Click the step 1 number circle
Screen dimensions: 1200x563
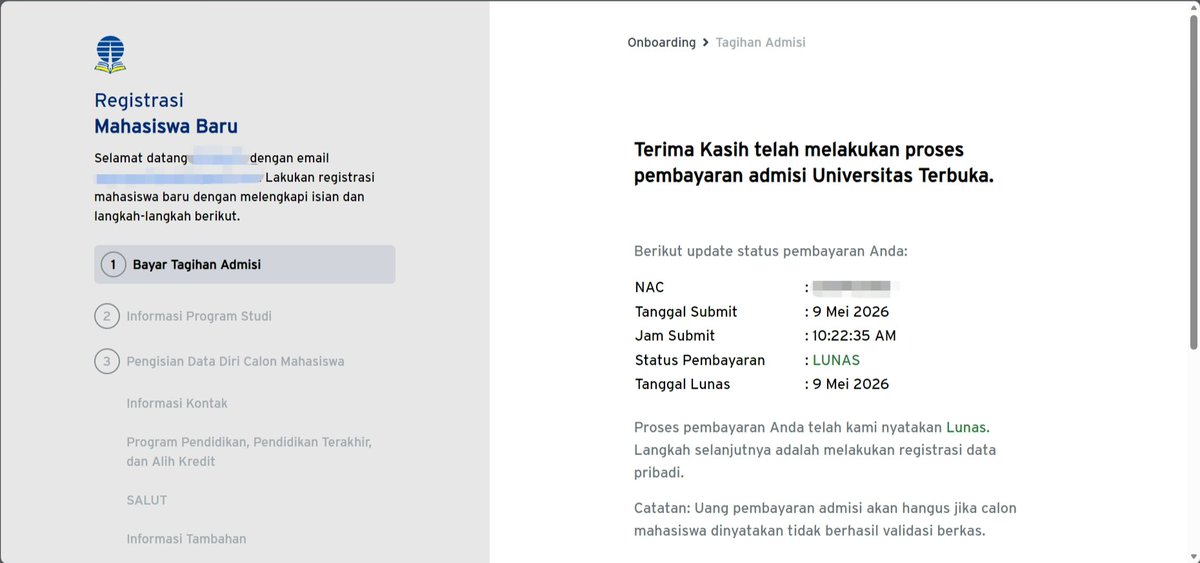(114, 265)
